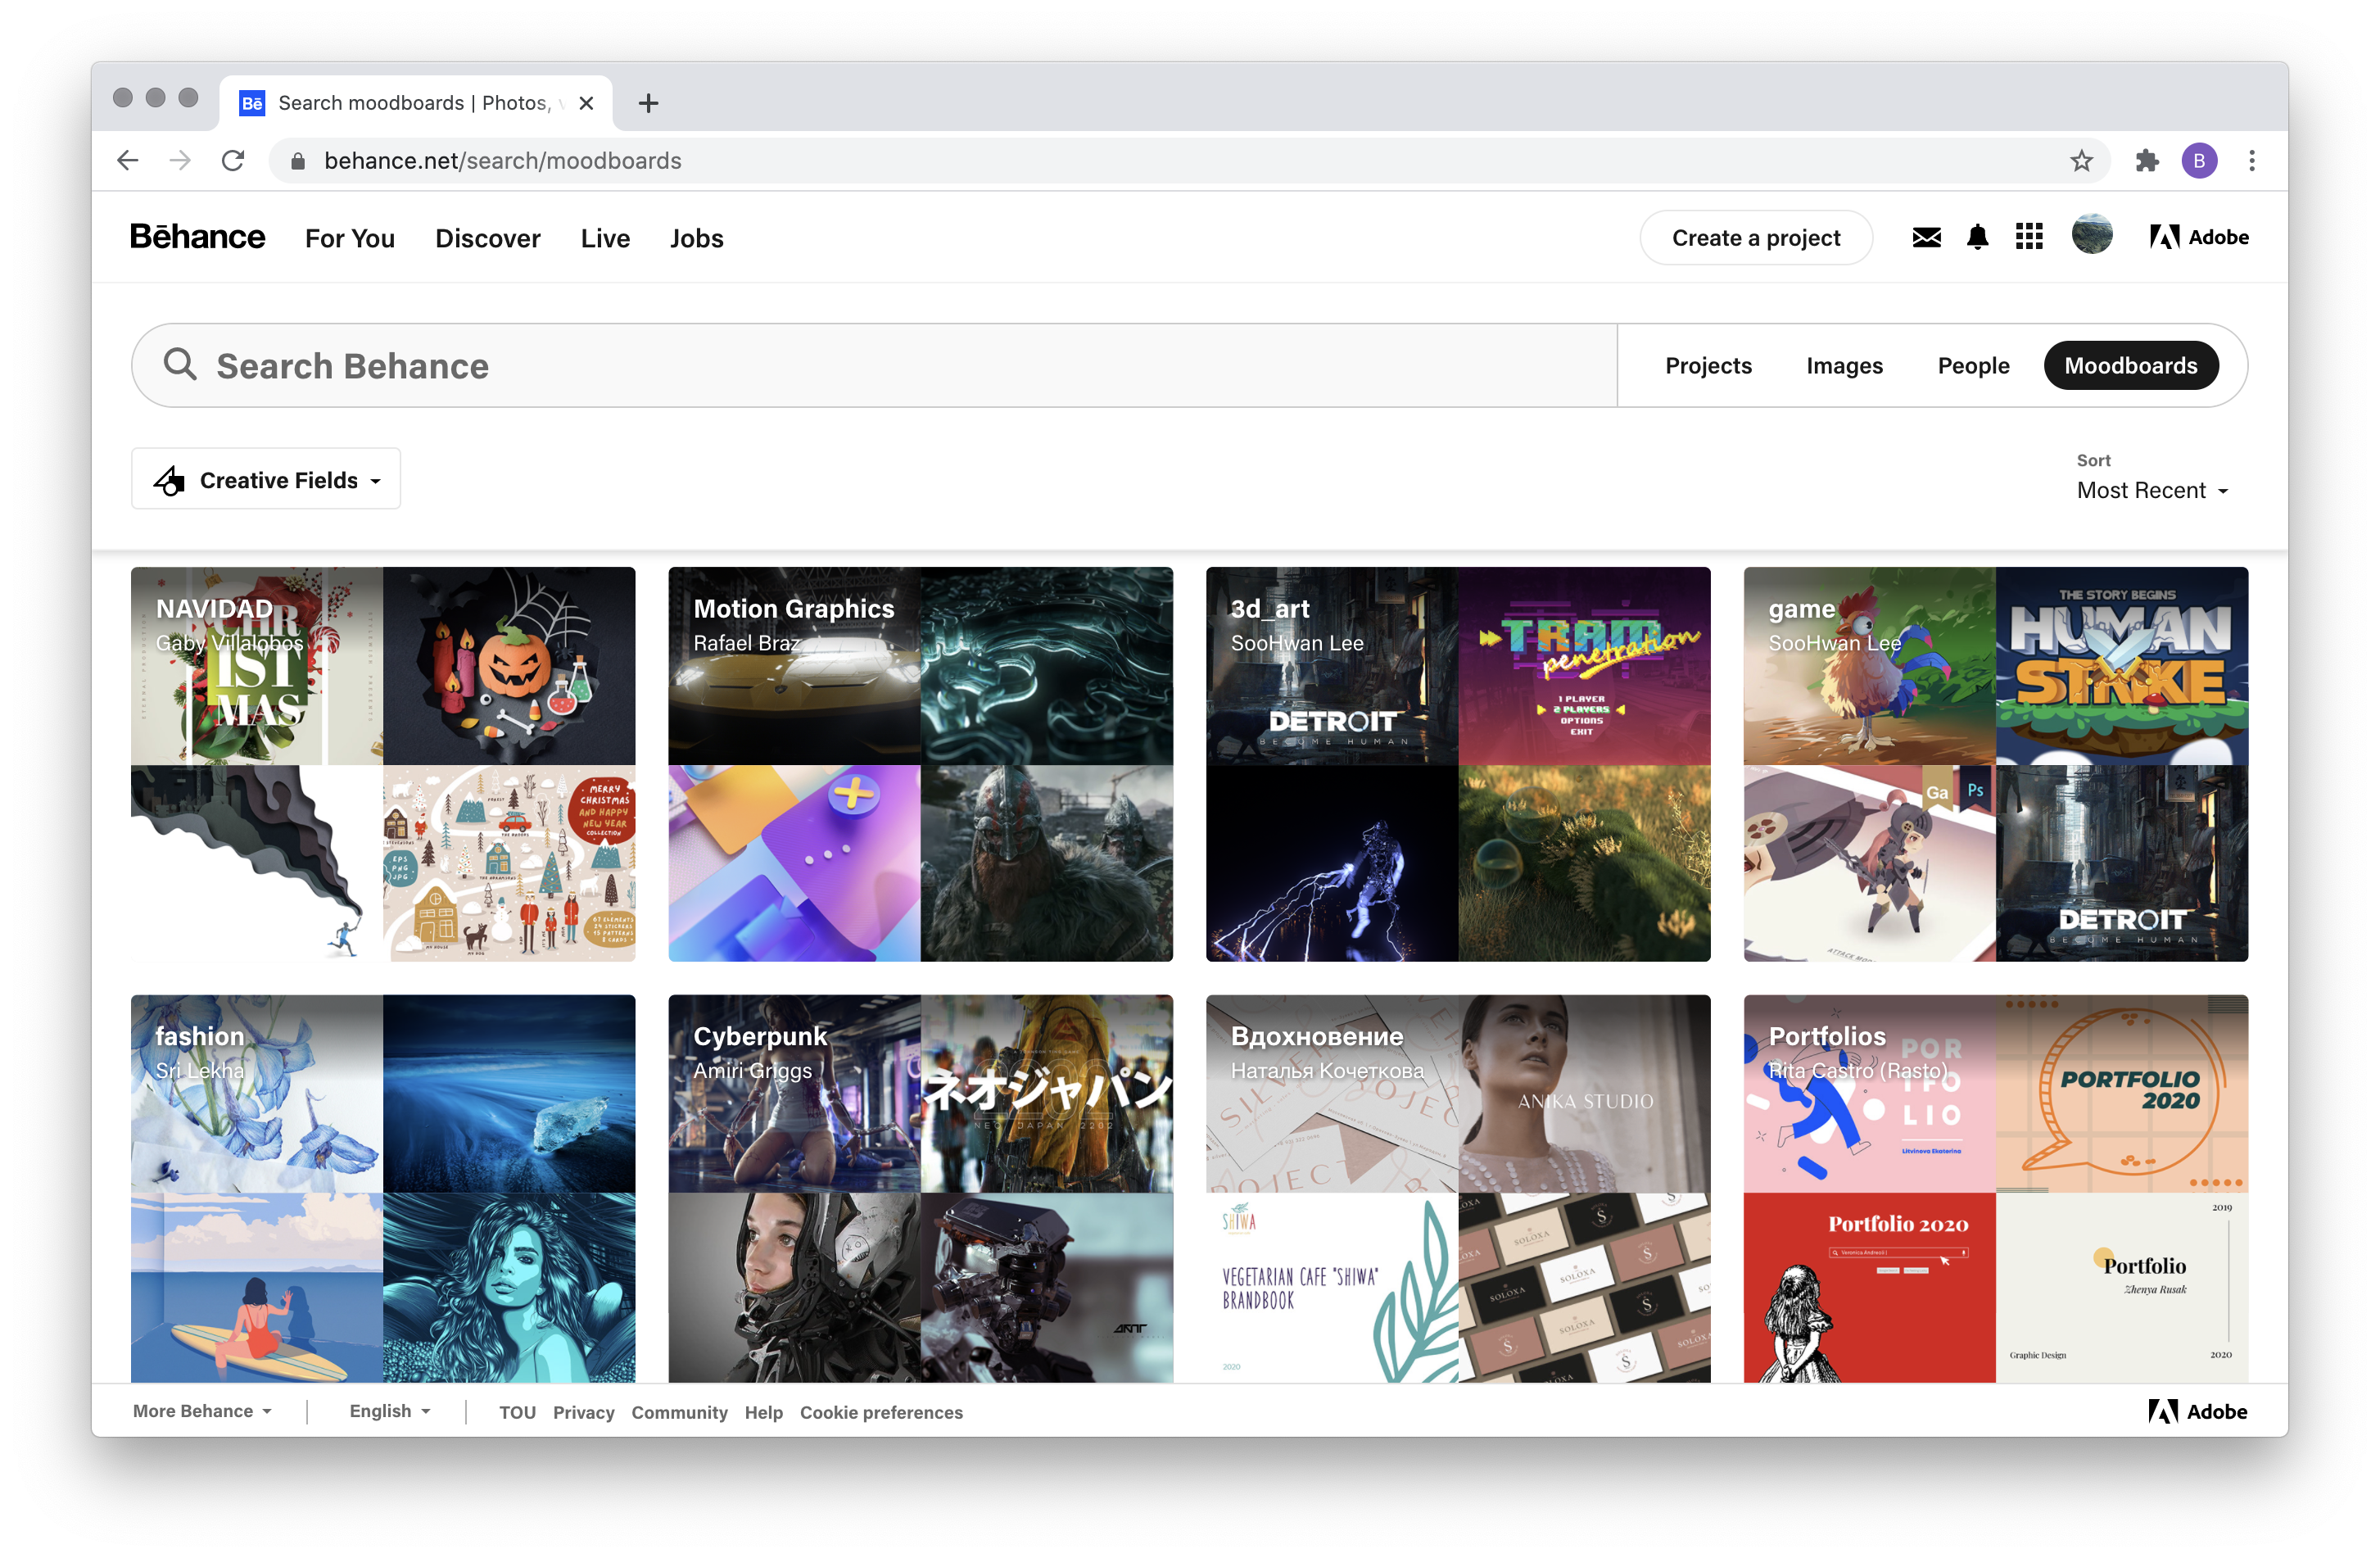Click author Amiri Griggs
This screenshot has width=2380, height=1558.
pyautogui.click(x=753, y=1070)
